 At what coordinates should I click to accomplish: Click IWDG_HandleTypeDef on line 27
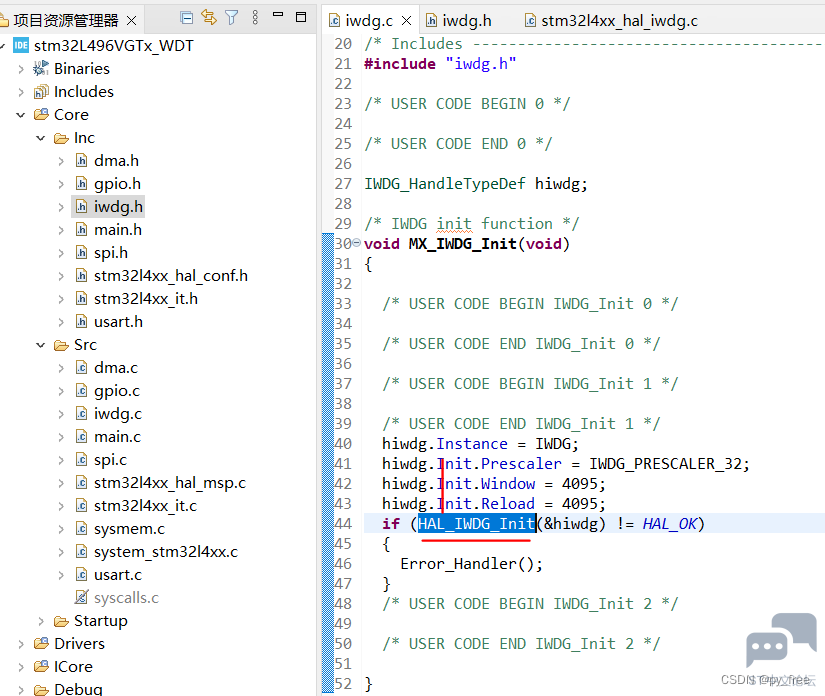click(x=445, y=184)
